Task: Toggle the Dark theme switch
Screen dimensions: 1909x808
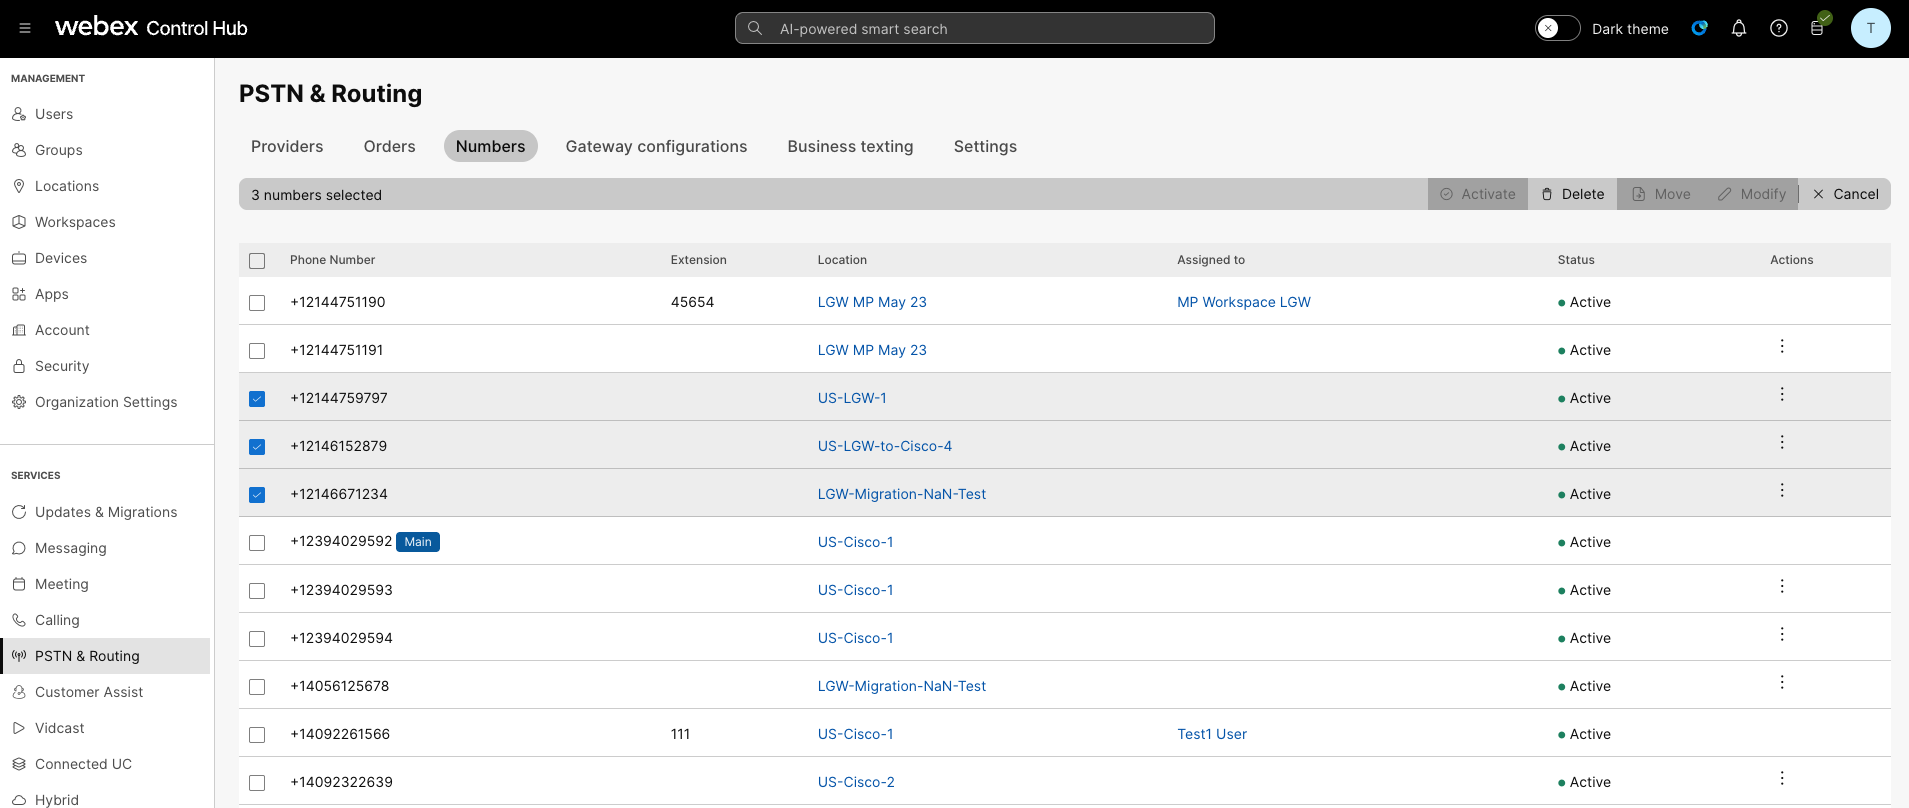Action: click(x=1557, y=28)
